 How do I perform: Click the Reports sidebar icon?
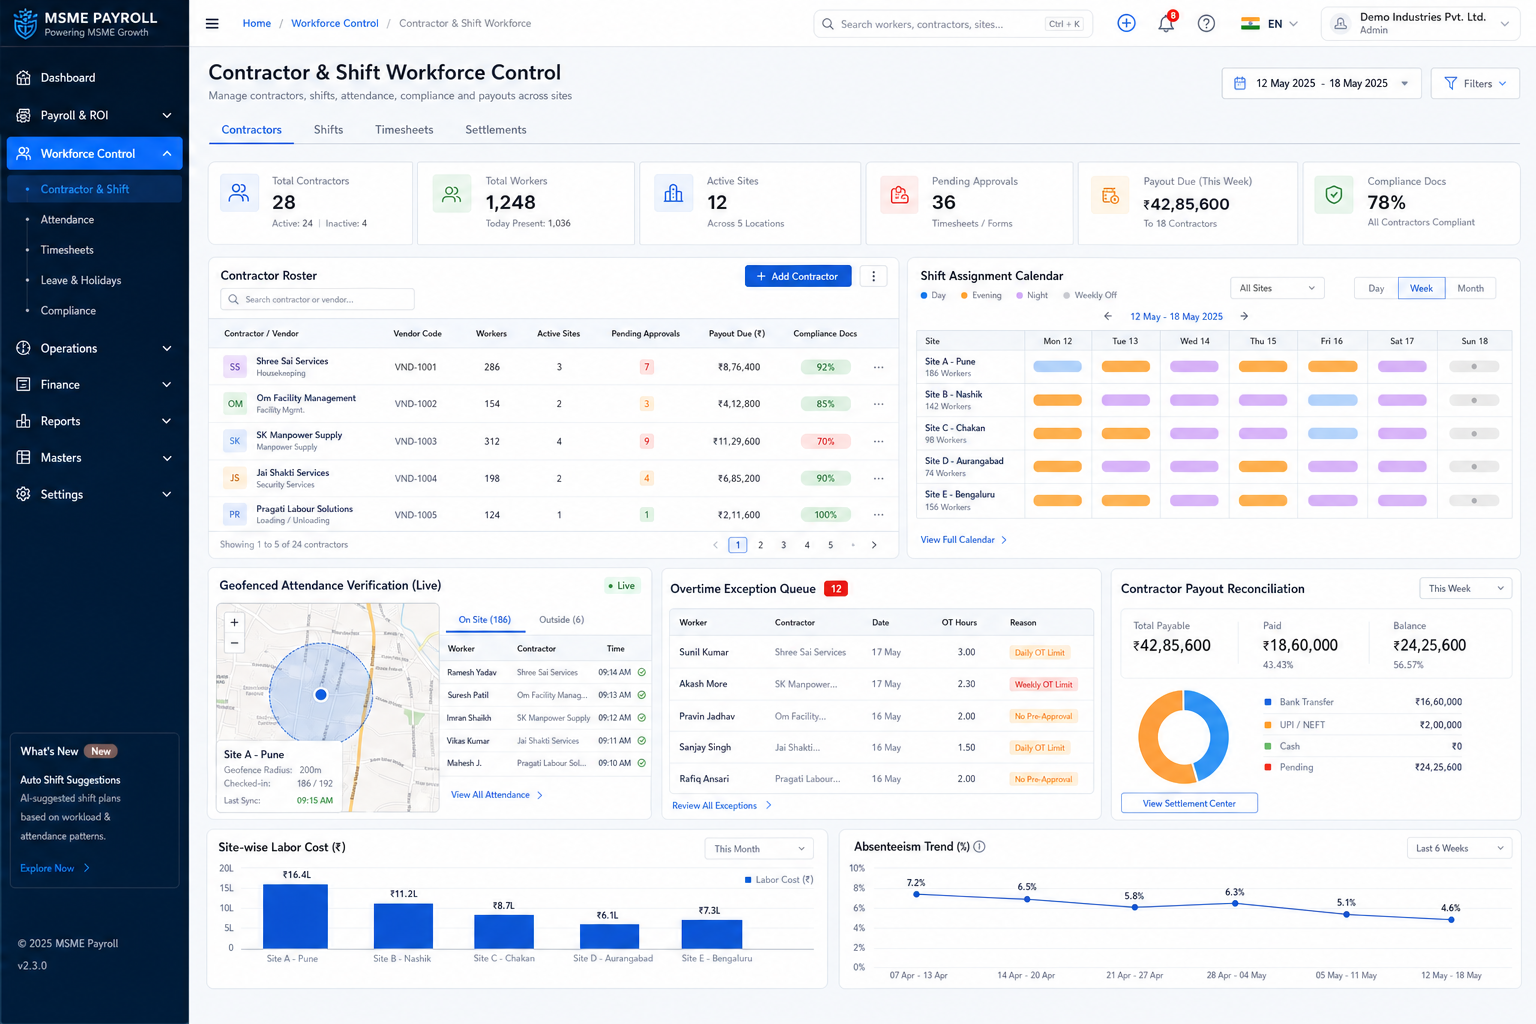click(24, 421)
